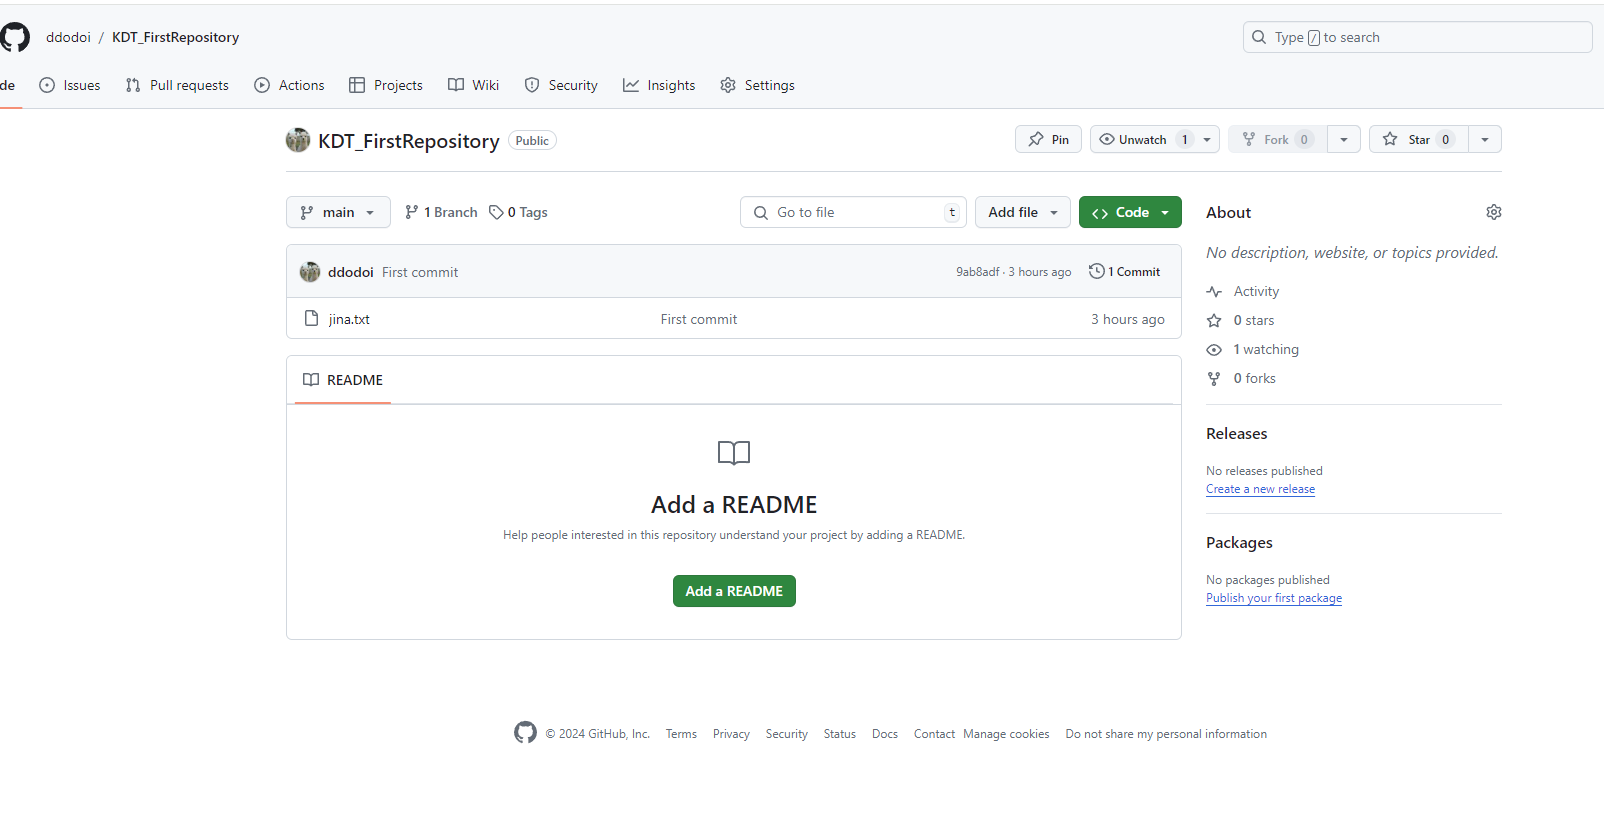The width and height of the screenshot is (1604, 829).
Task: Select the README tab
Action: pos(343,380)
